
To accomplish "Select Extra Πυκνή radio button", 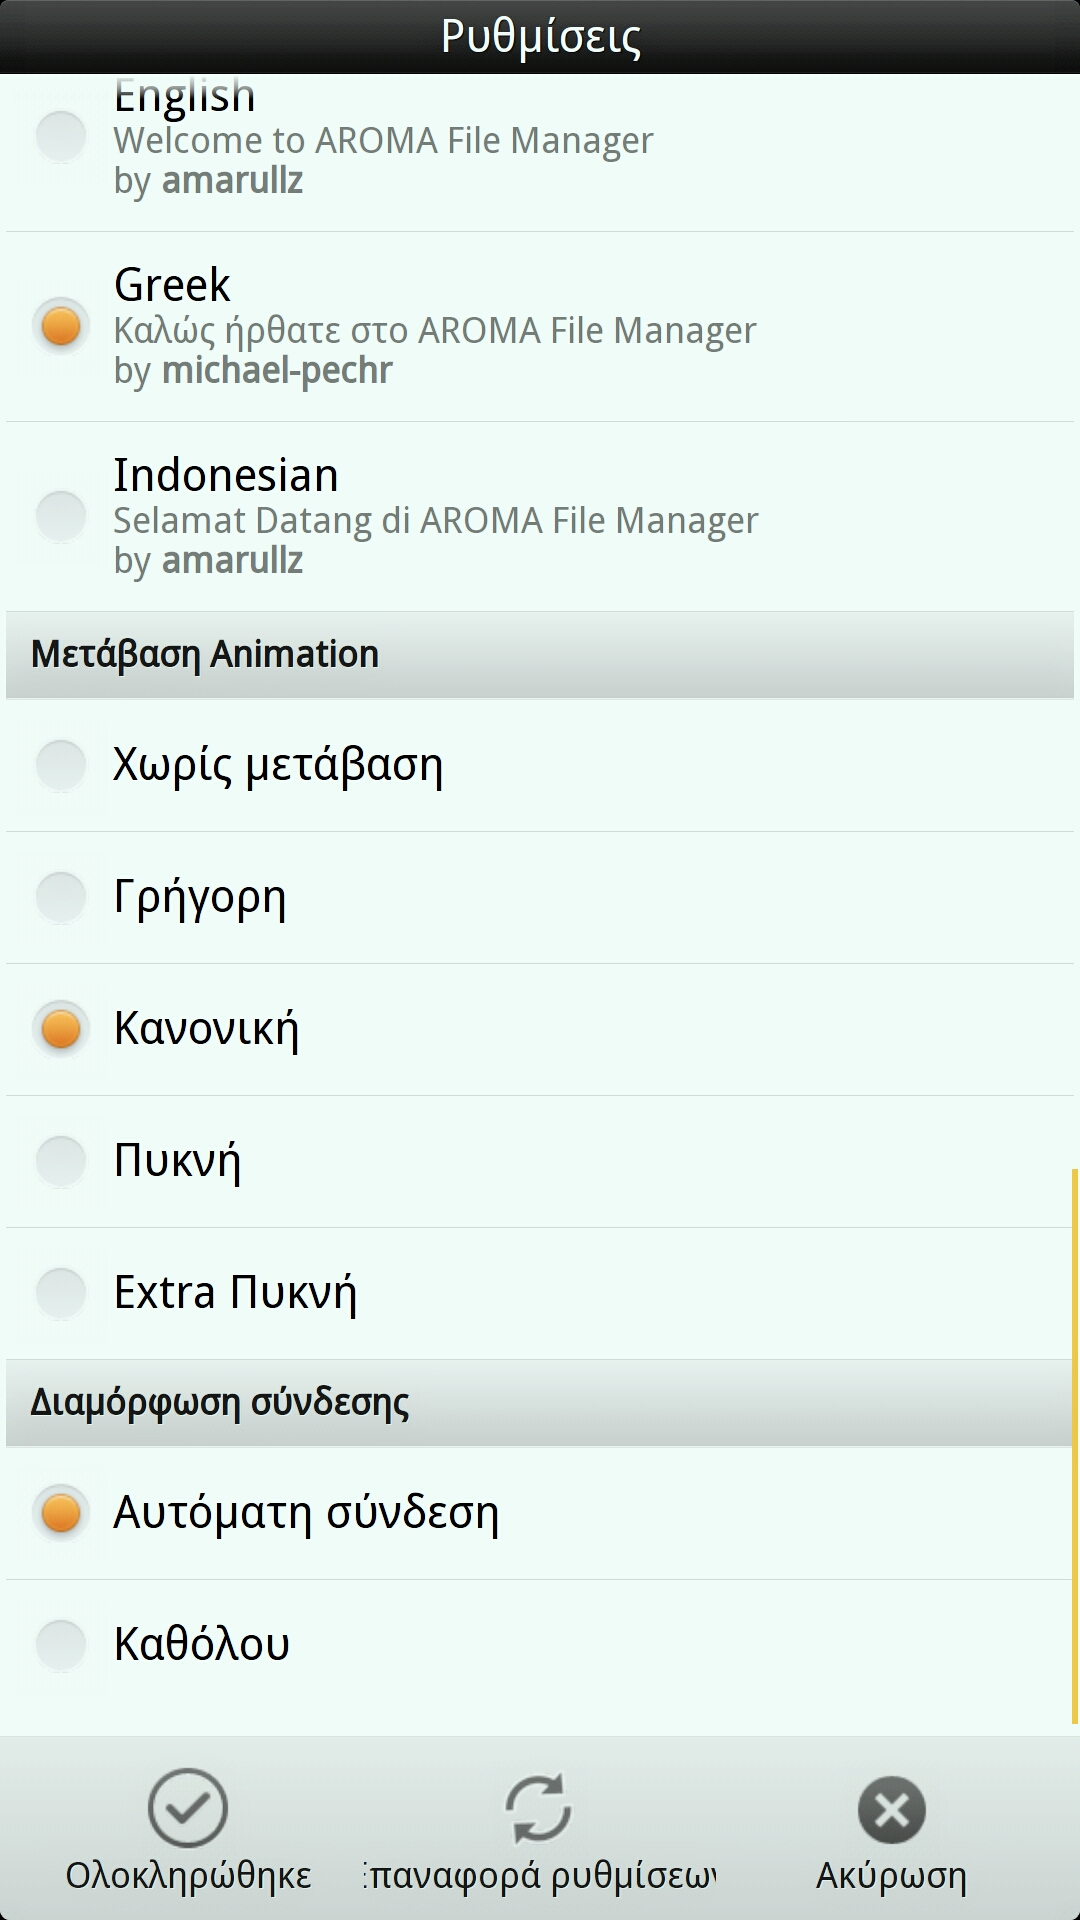I will point(61,1293).
